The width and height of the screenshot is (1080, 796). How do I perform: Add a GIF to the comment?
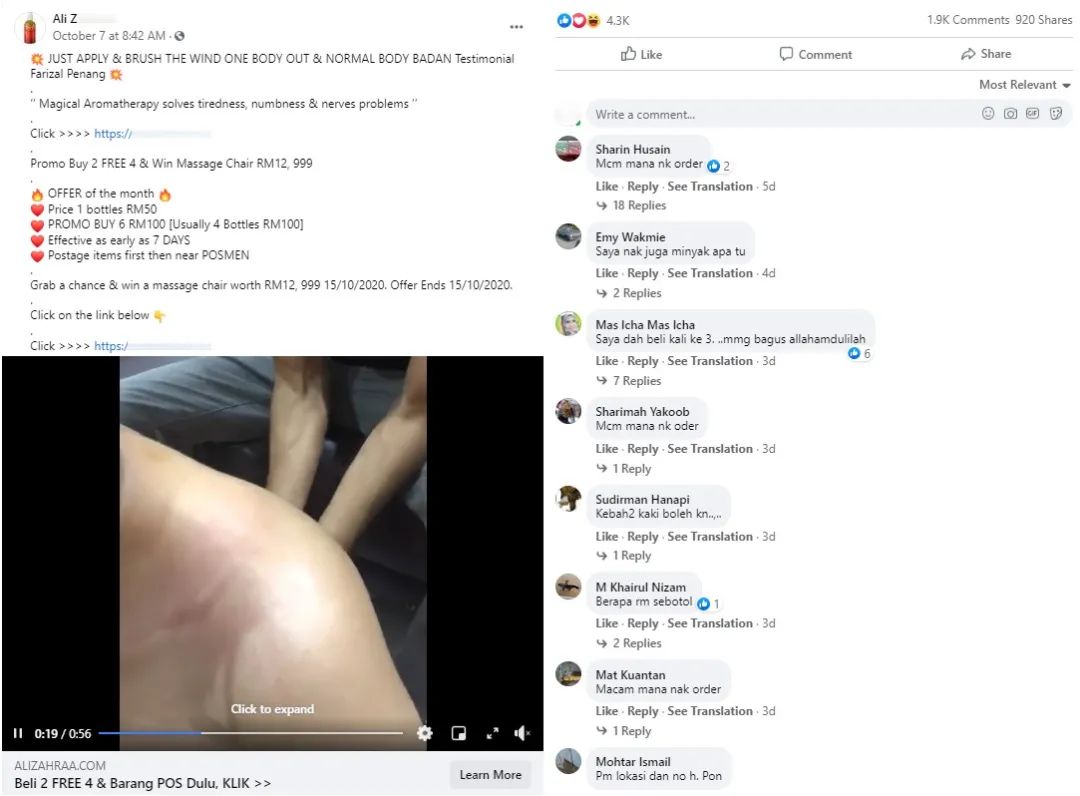click(1032, 114)
